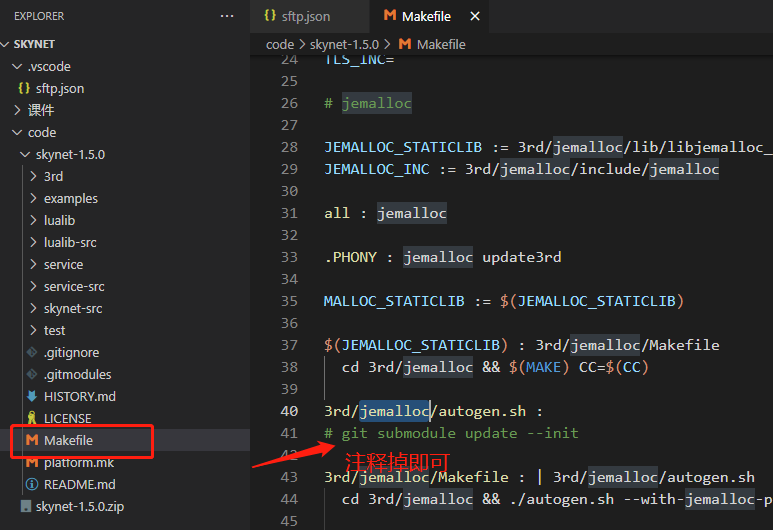Close the Makefile editor tab
773x530 pixels.
475,16
